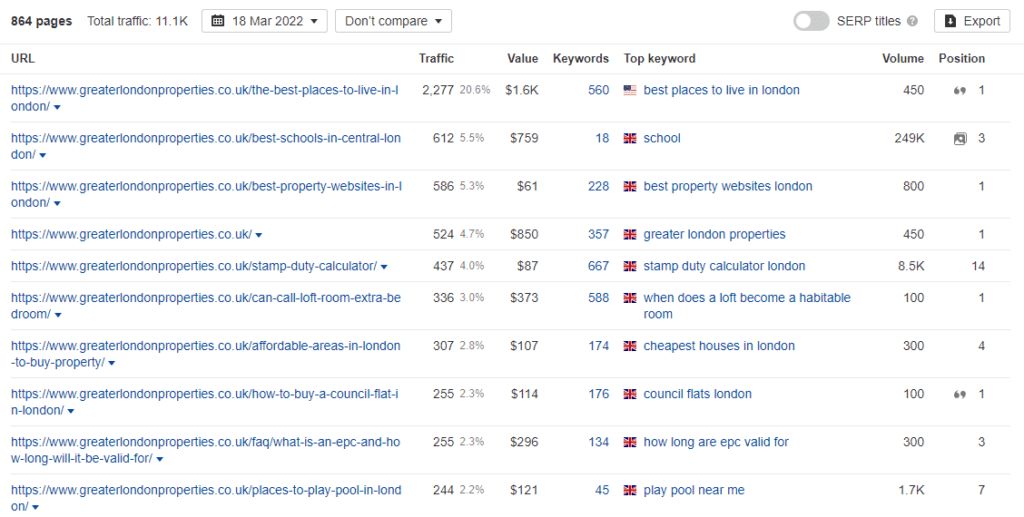
Task: Click the UK flag beside council flats london
Action: pos(630,394)
